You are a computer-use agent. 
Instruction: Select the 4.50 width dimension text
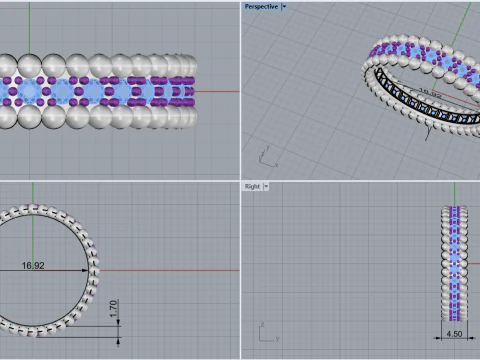pos(454,334)
